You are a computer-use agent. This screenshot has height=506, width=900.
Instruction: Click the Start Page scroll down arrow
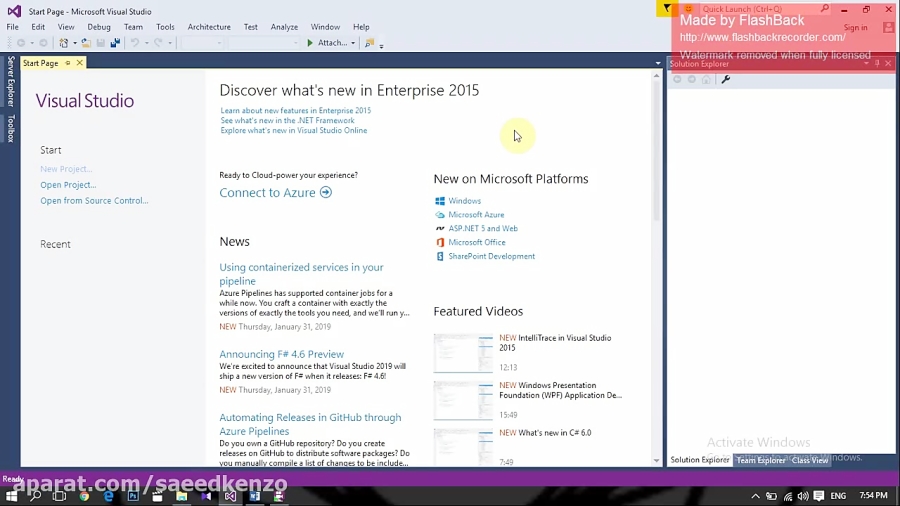[657, 461]
